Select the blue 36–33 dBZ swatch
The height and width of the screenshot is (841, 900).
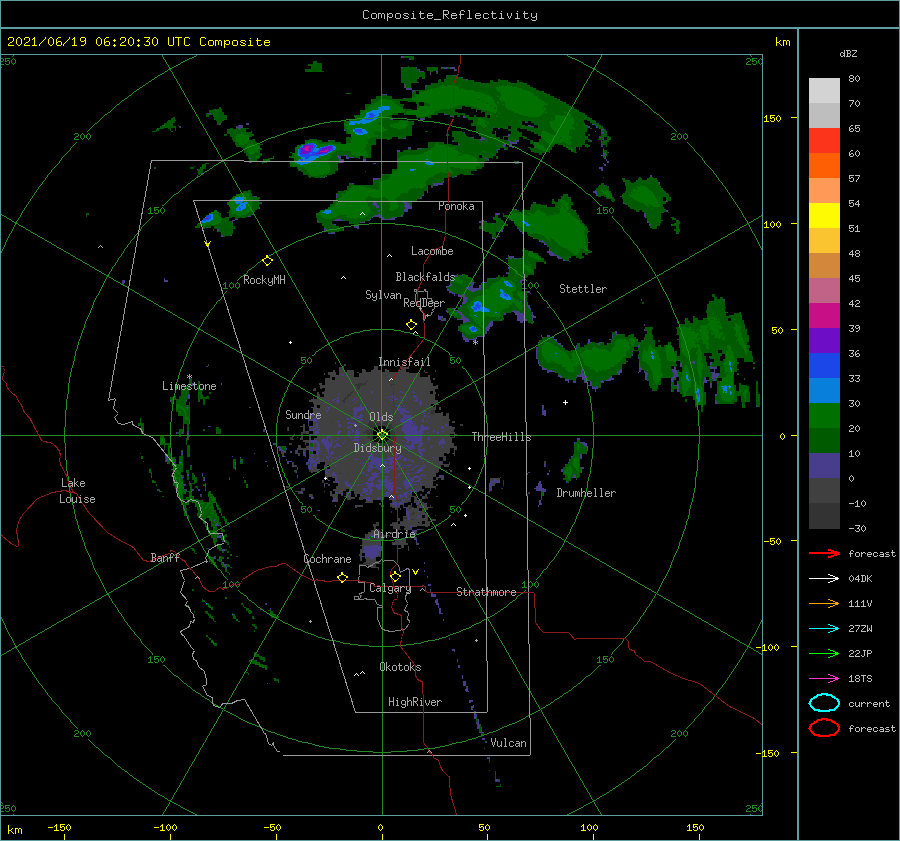824,366
